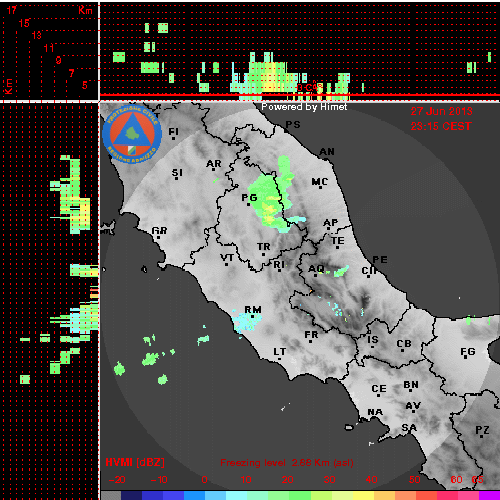Click the AQ city label on map
Screen dimensions: 500x500
point(316,268)
